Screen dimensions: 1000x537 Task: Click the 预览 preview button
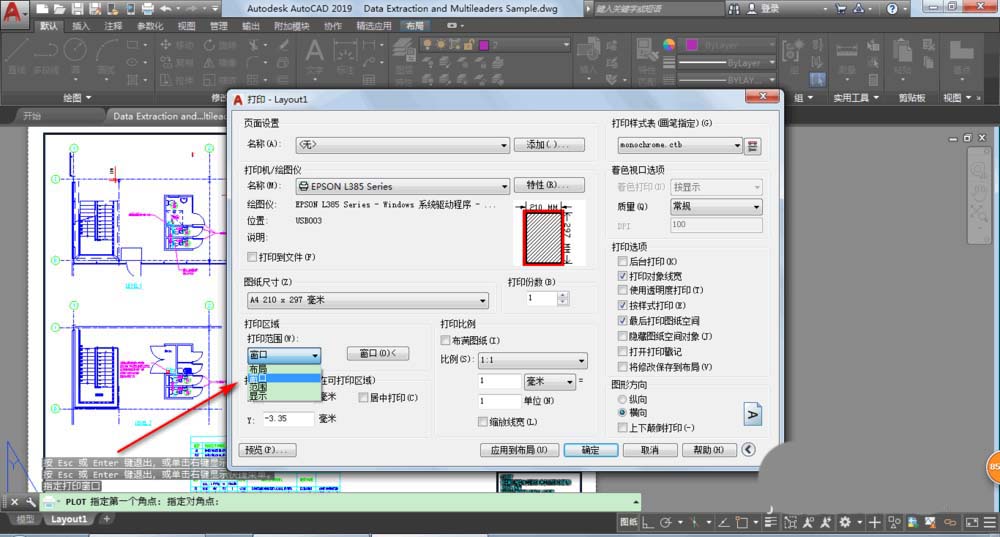click(x=268, y=450)
